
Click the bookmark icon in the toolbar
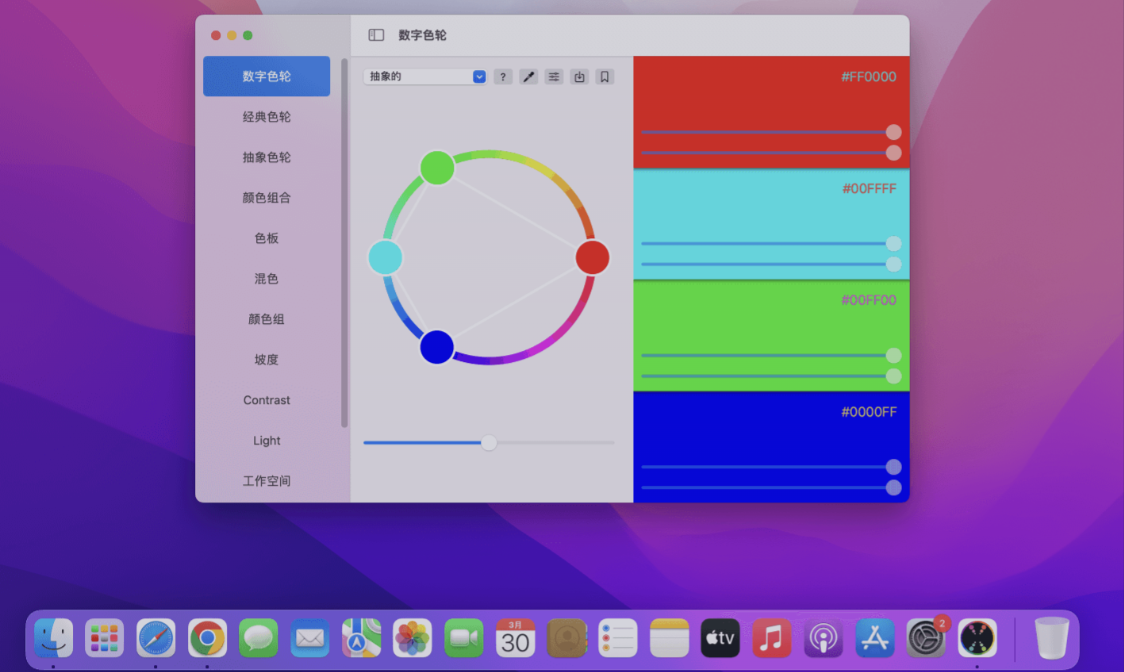[x=604, y=76]
